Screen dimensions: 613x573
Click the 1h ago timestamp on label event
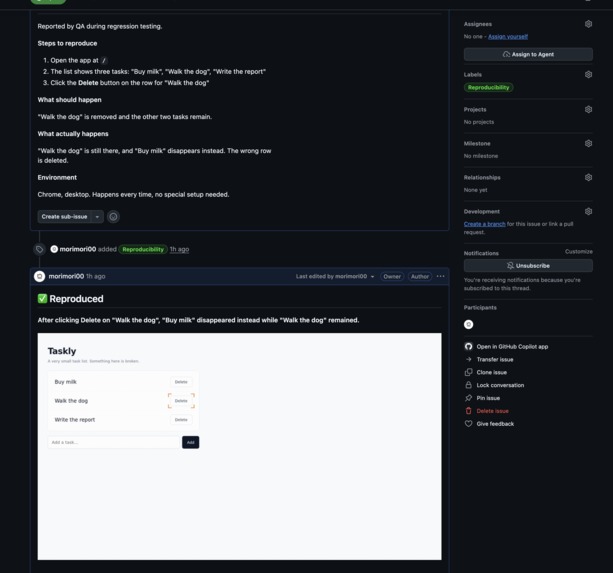[179, 249]
